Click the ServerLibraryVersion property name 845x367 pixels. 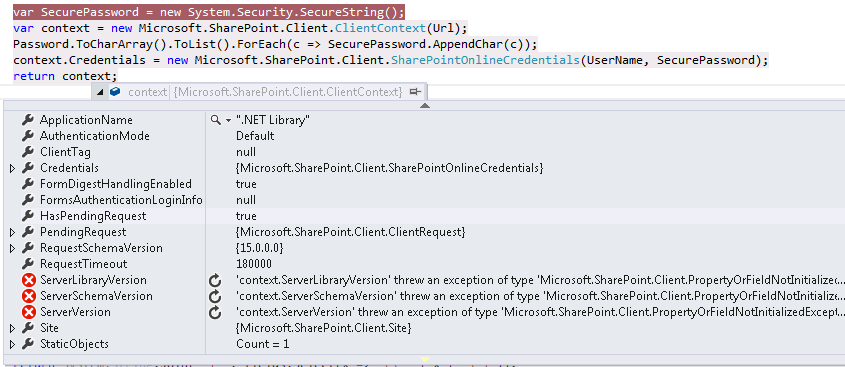pyautogui.click(x=93, y=280)
